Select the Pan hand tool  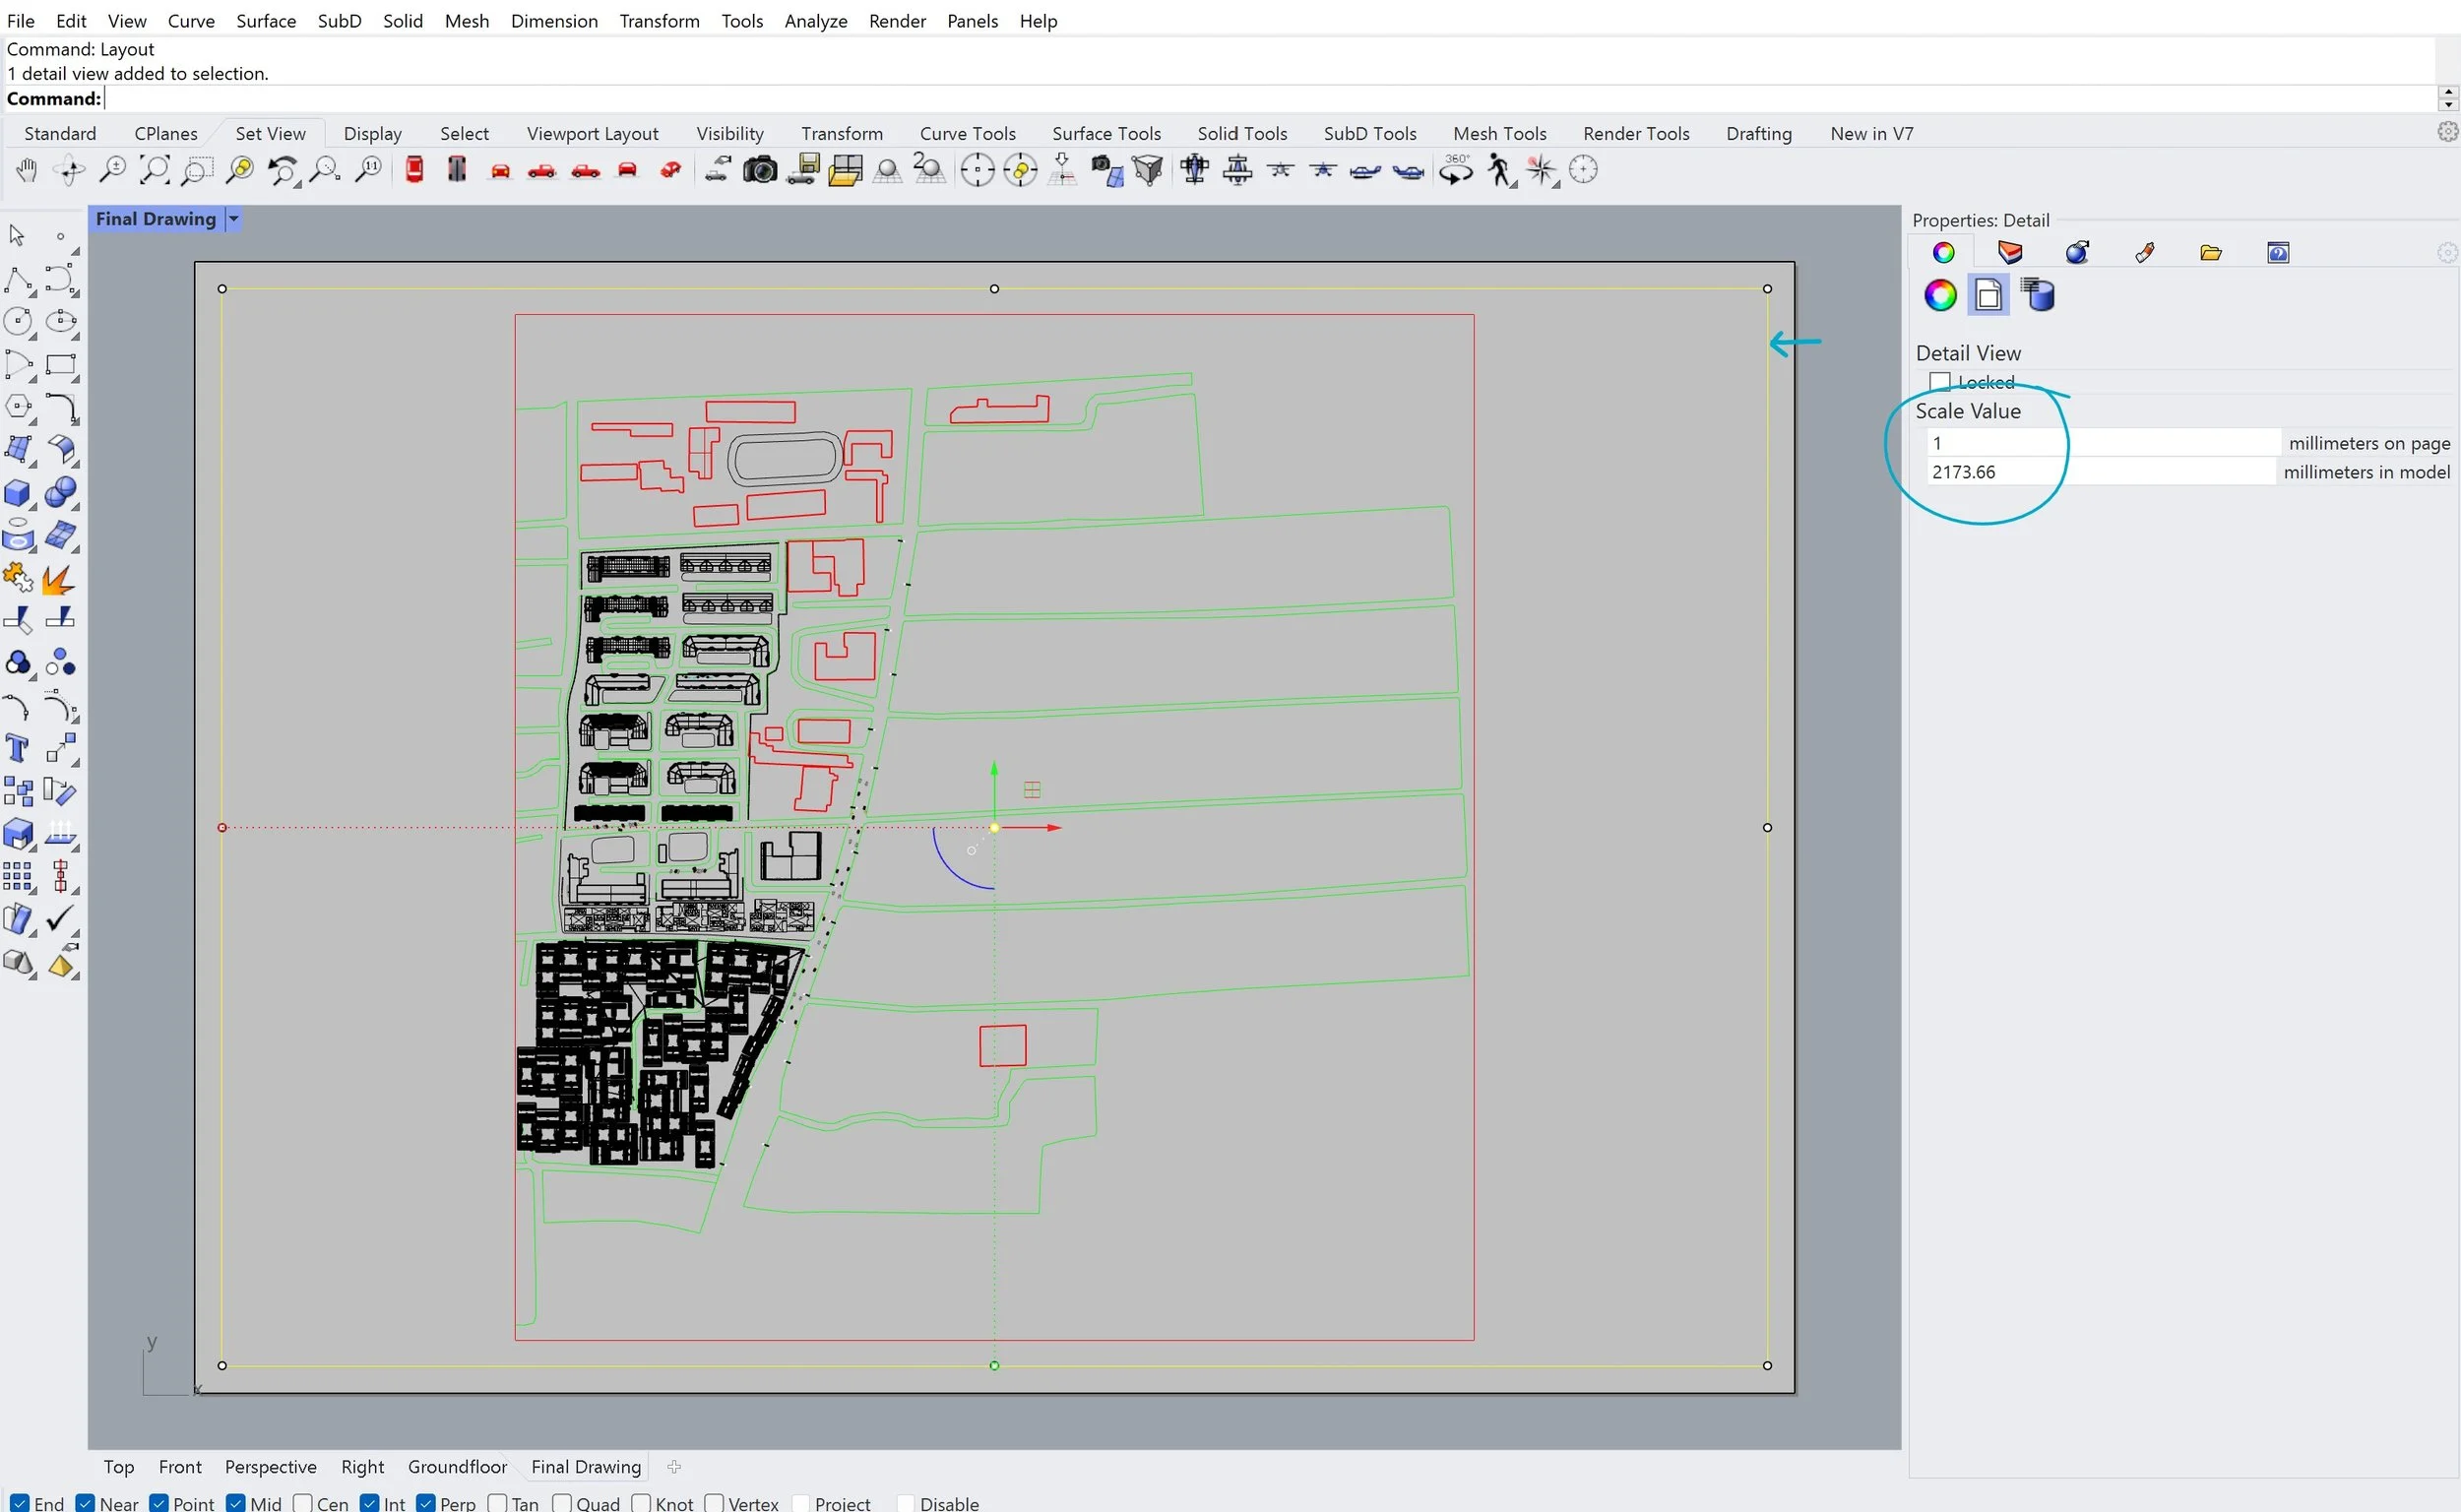click(x=27, y=171)
